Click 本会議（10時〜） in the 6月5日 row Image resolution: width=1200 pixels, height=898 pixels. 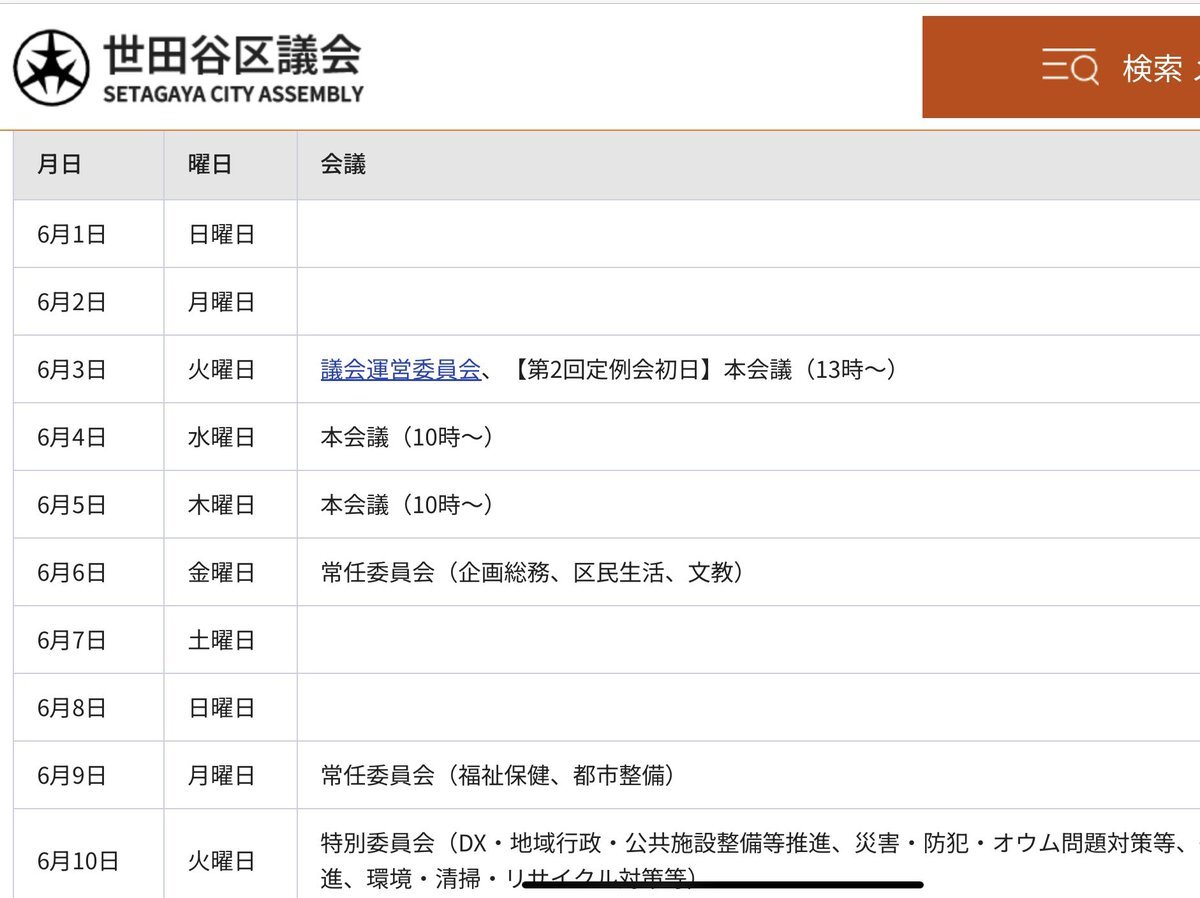pyautogui.click(x=407, y=505)
